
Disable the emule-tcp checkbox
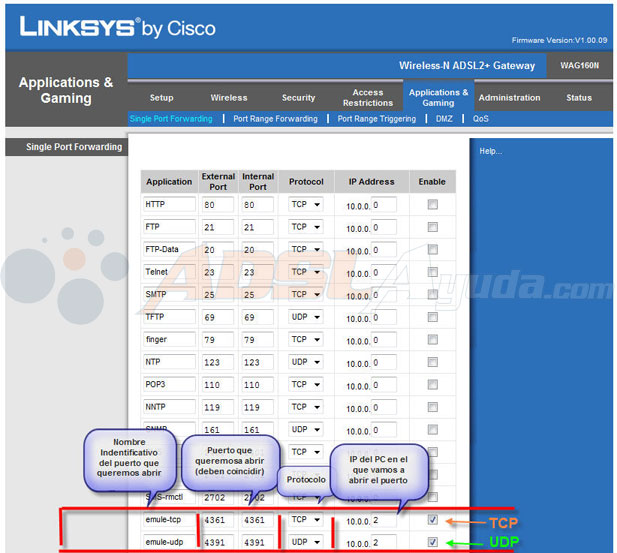[432, 520]
